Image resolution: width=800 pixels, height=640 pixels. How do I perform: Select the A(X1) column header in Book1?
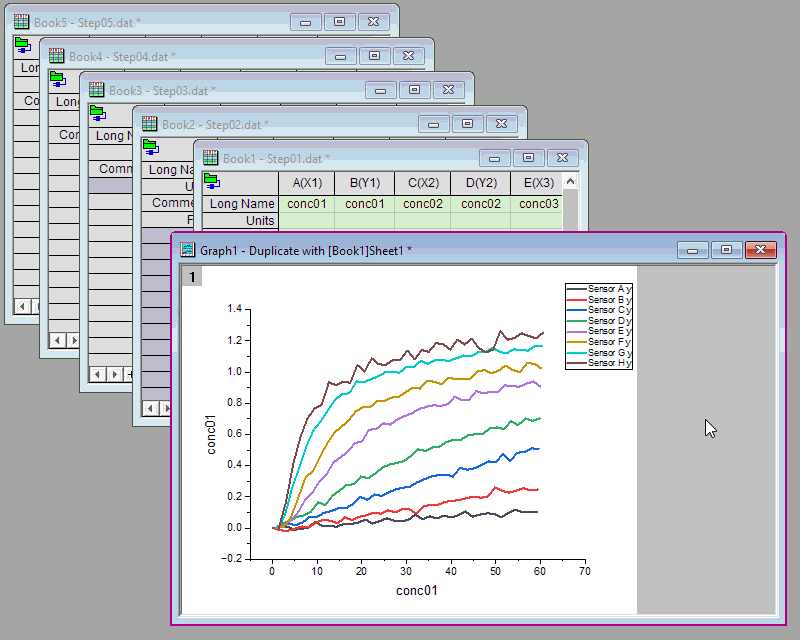[306, 183]
